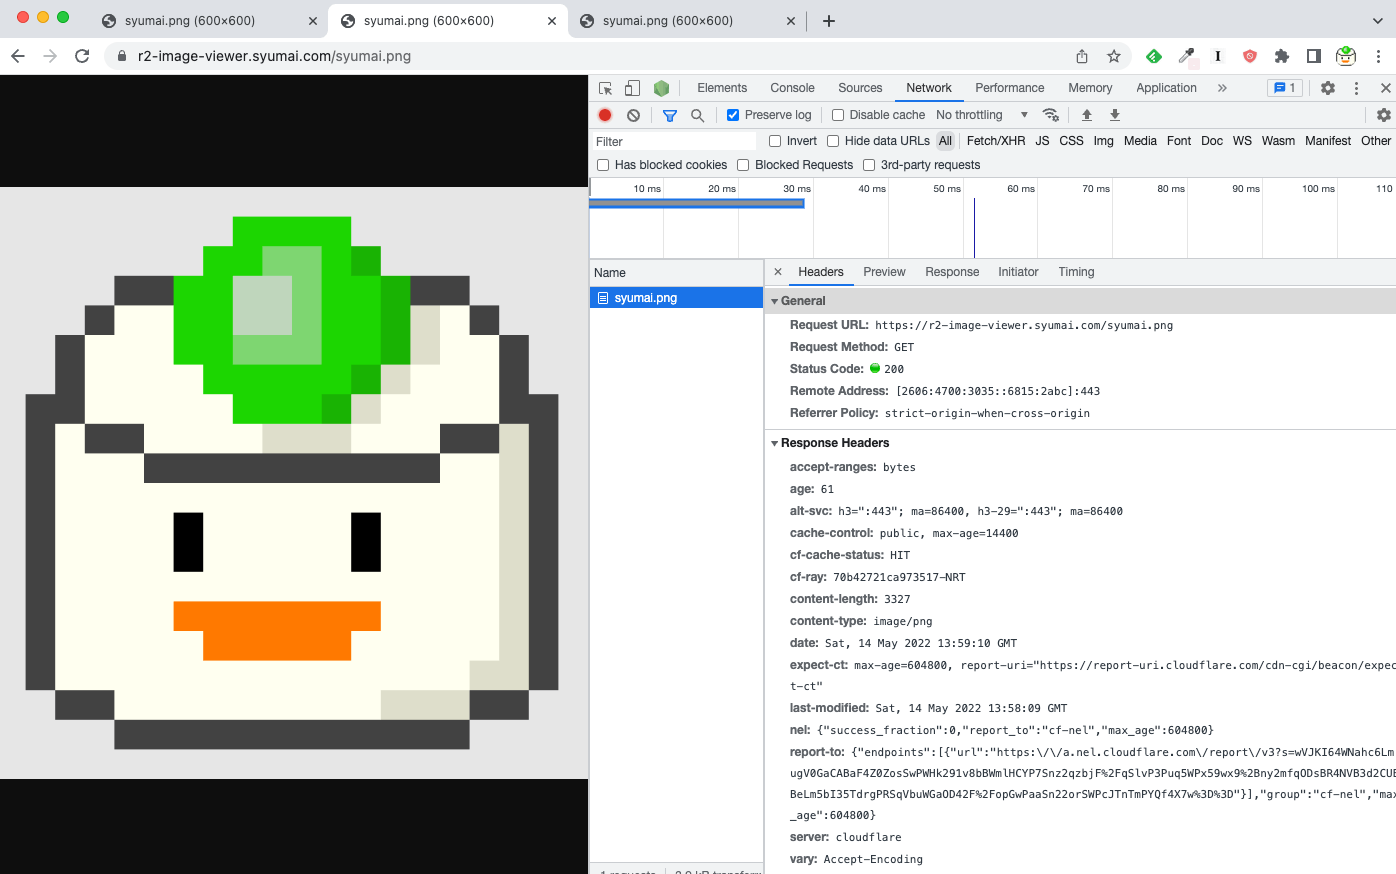Click the network Filter text field
Screen dimensions: 1396x874
[x=673, y=142]
